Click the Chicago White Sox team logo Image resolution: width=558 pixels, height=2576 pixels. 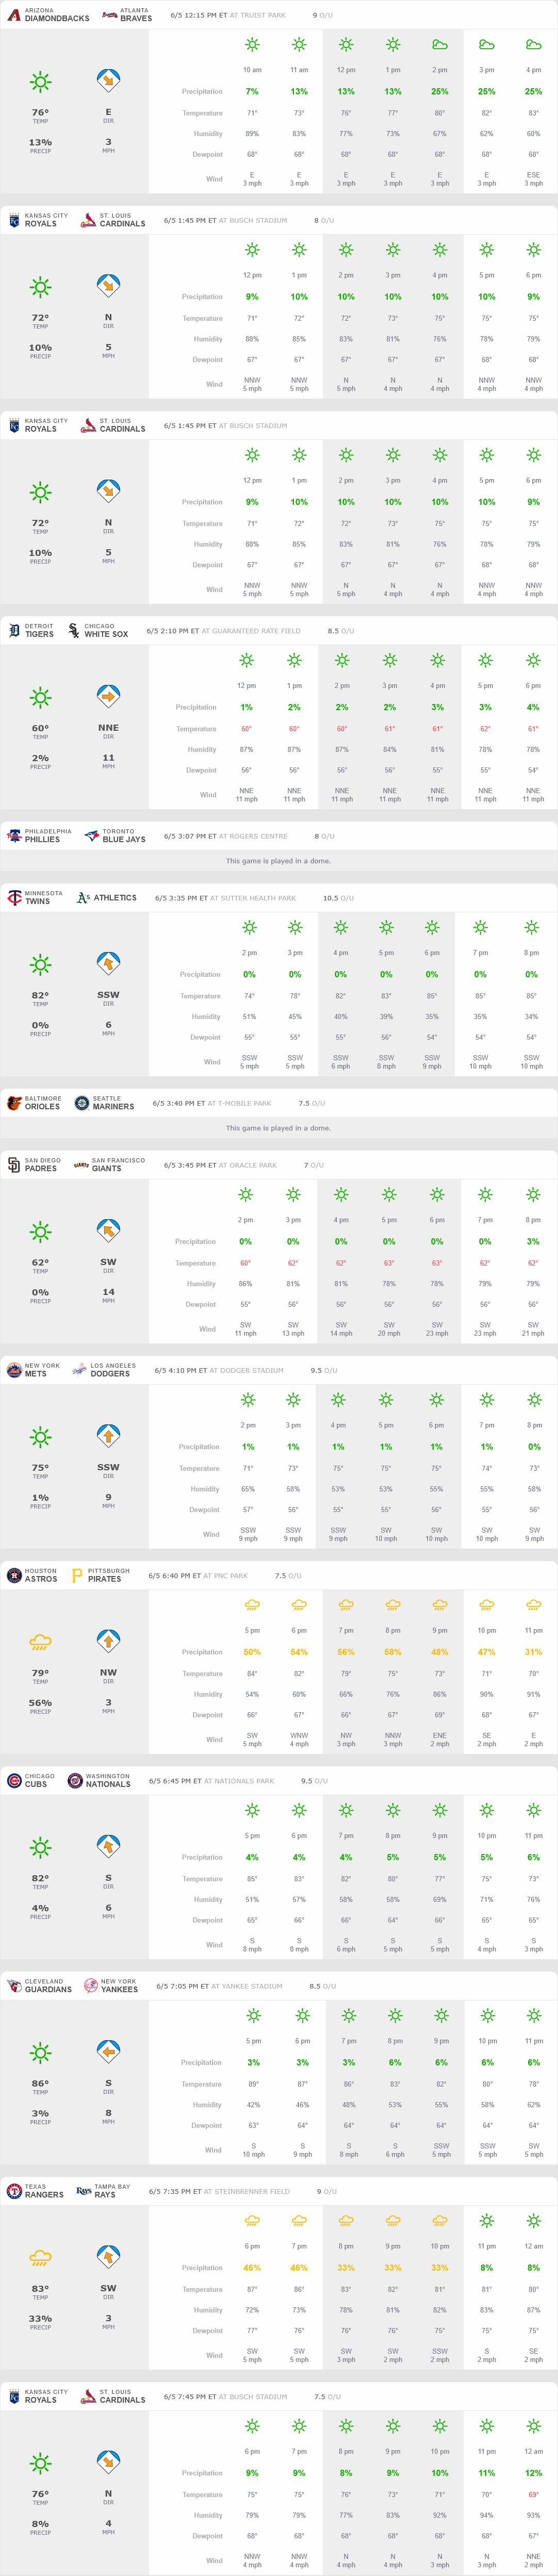pyautogui.click(x=74, y=631)
